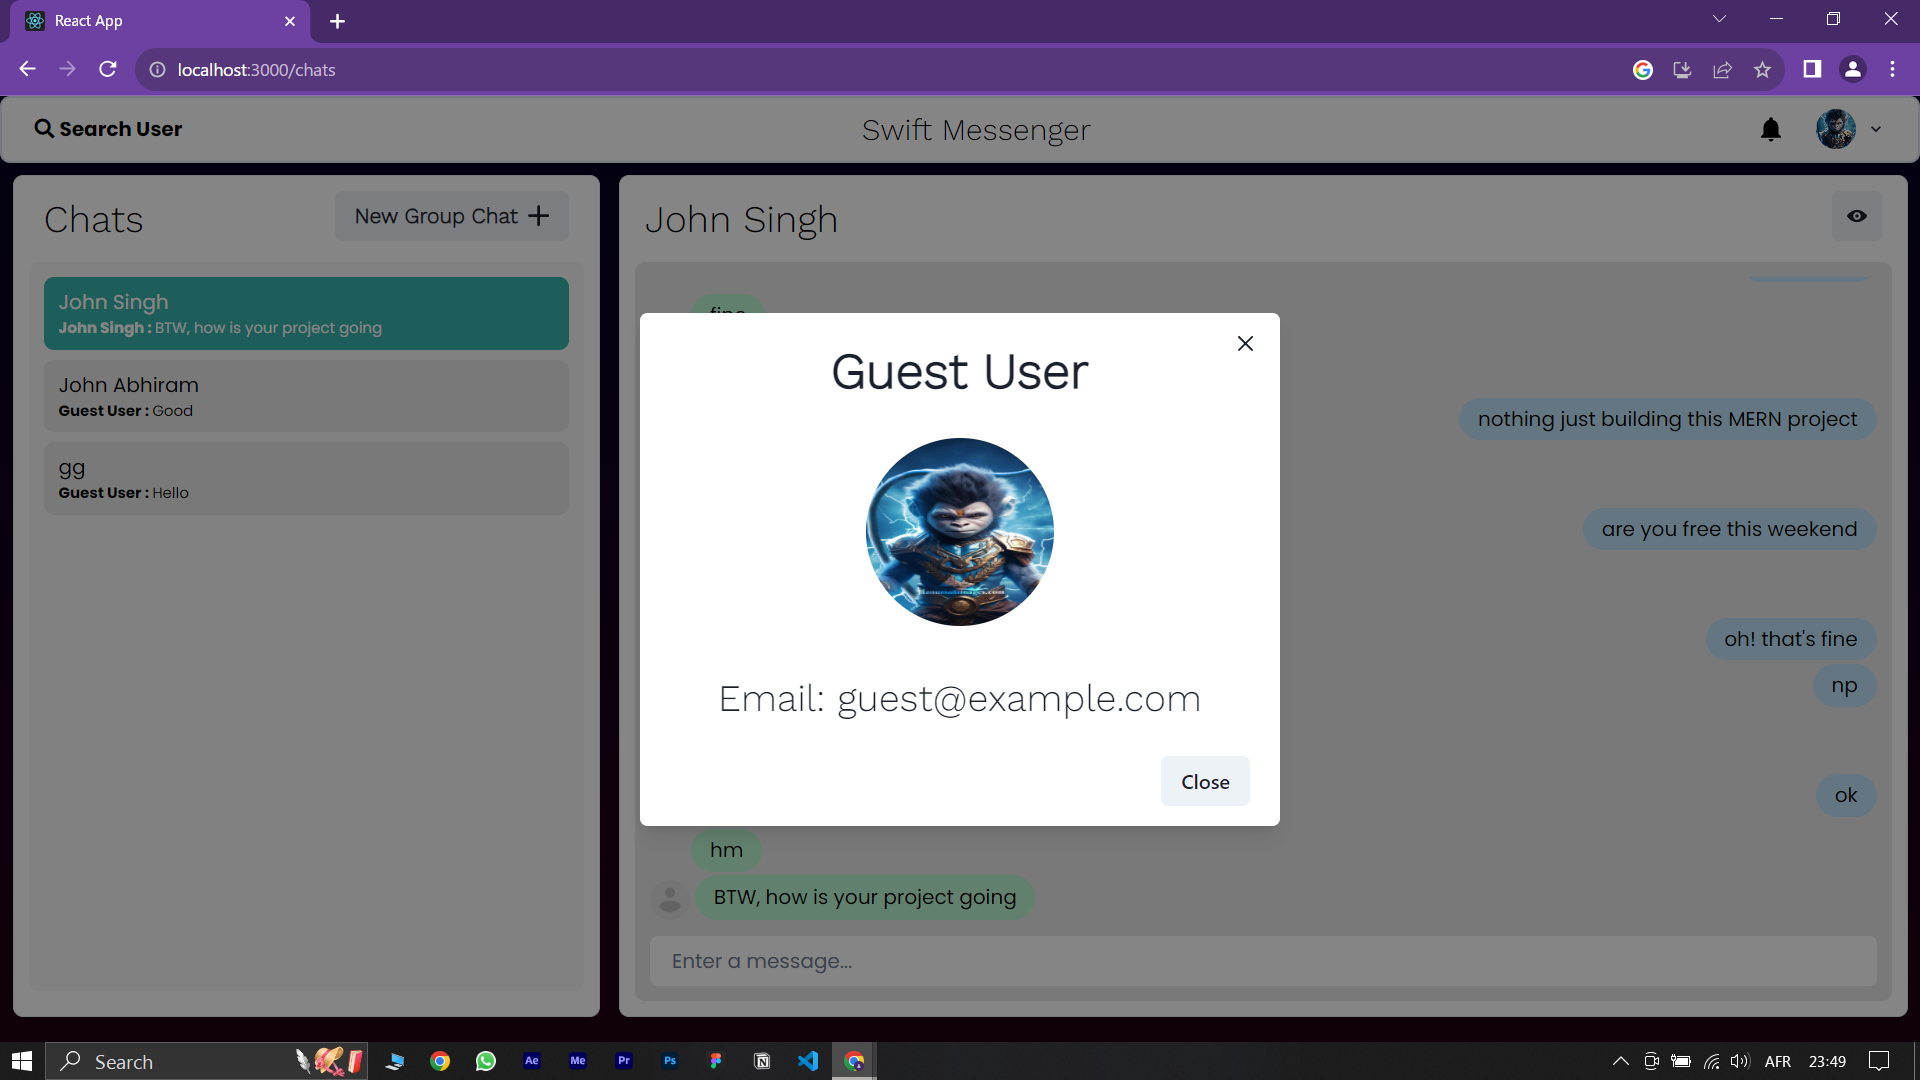The width and height of the screenshot is (1920, 1080).
Task: Open WhatsApp from the taskbar
Action: pyautogui.click(x=486, y=1061)
